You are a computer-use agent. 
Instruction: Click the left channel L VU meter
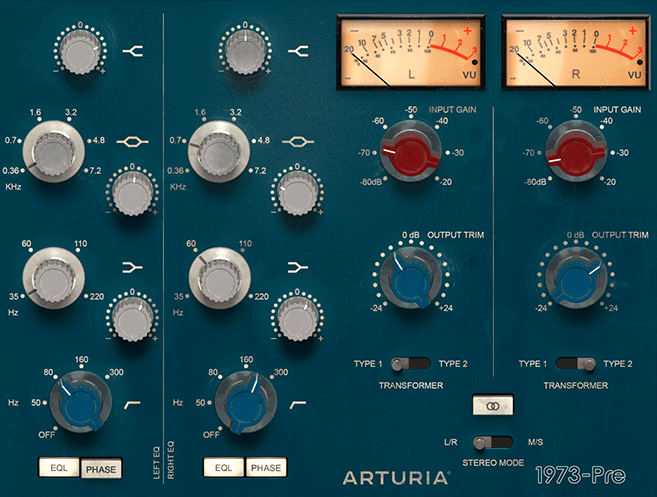411,52
